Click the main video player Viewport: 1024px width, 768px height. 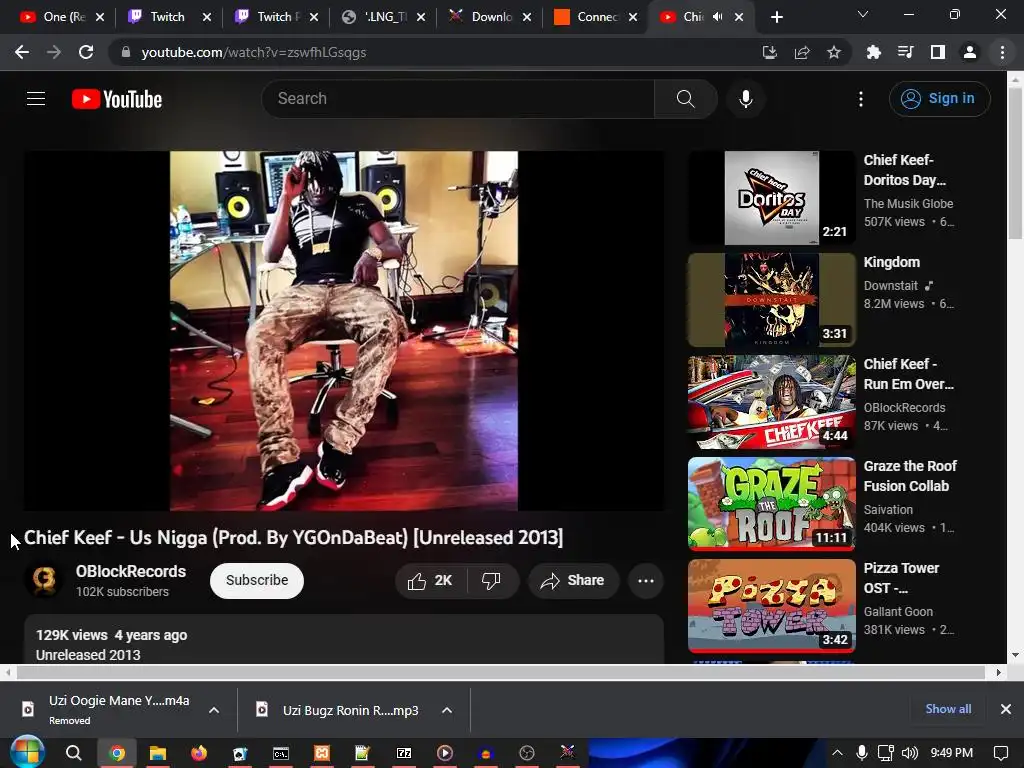tap(344, 330)
